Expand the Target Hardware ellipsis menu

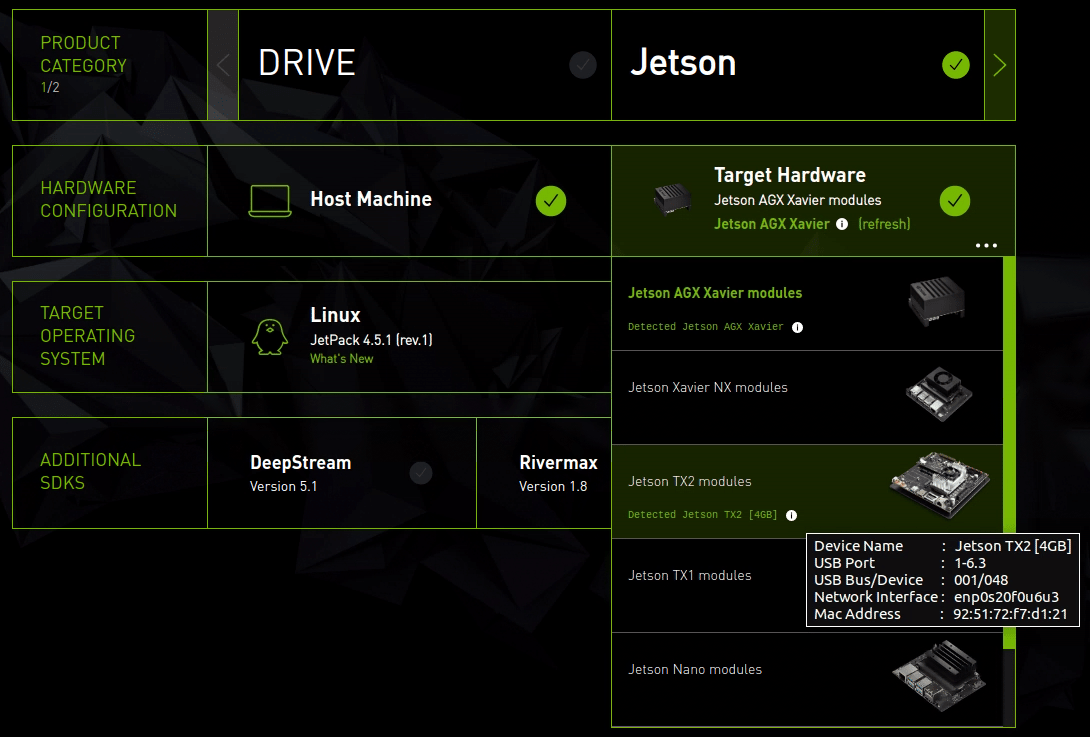[986, 245]
